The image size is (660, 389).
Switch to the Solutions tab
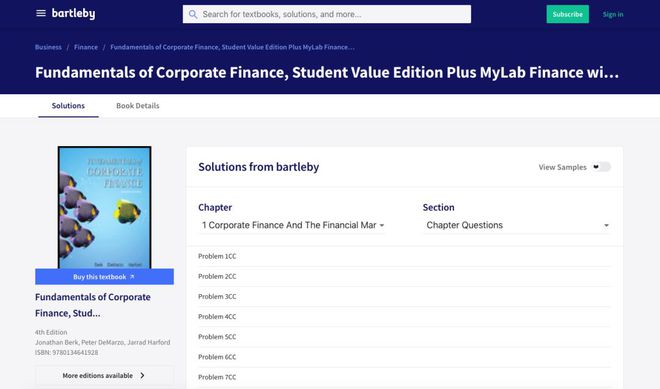[68, 106]
